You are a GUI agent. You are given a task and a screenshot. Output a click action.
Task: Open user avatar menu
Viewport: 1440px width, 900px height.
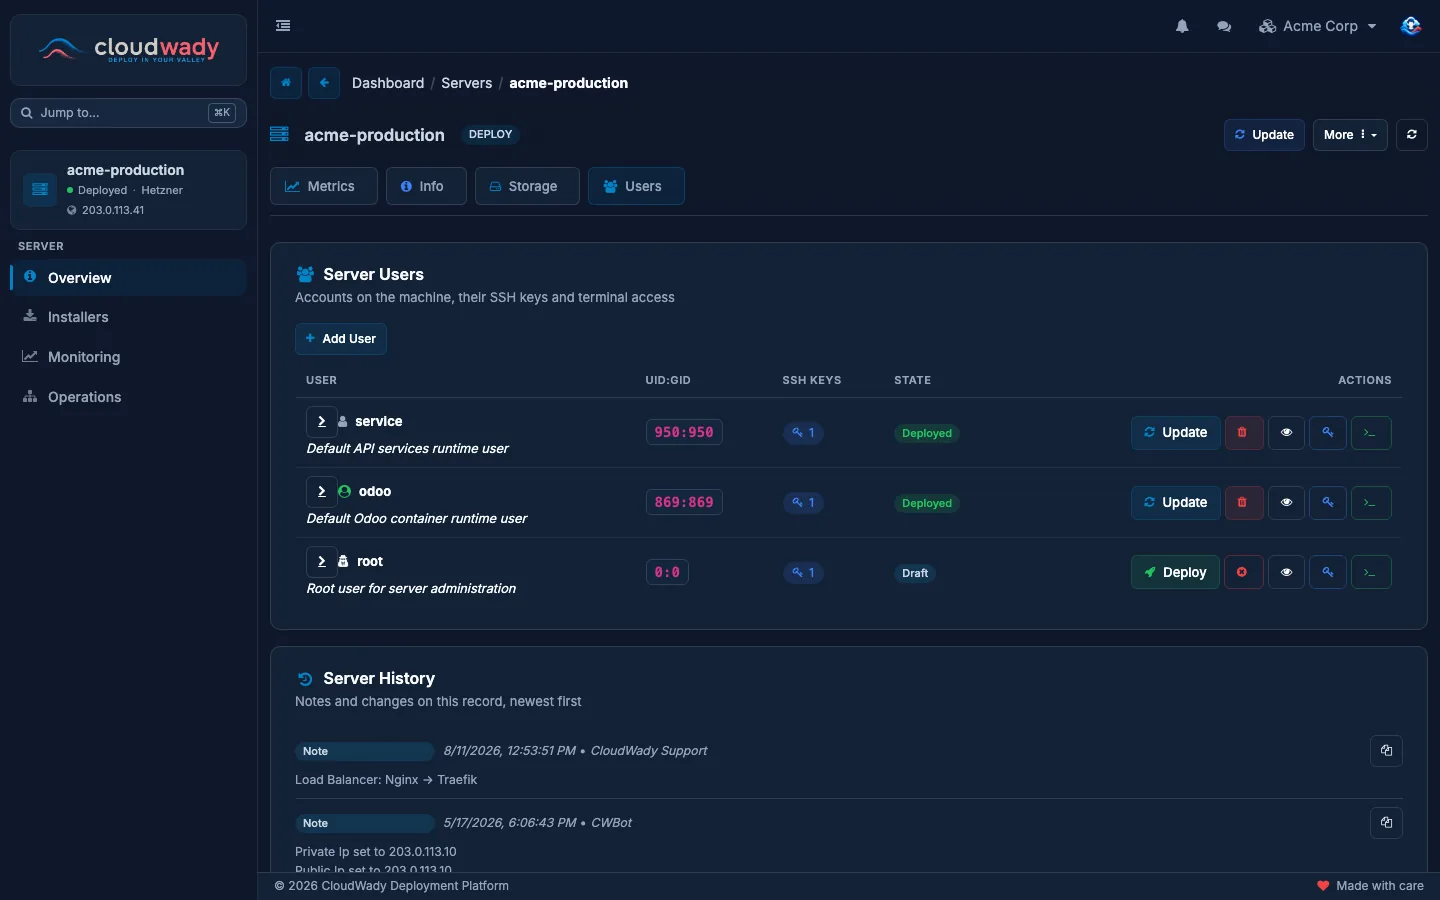click(1410, 26)
